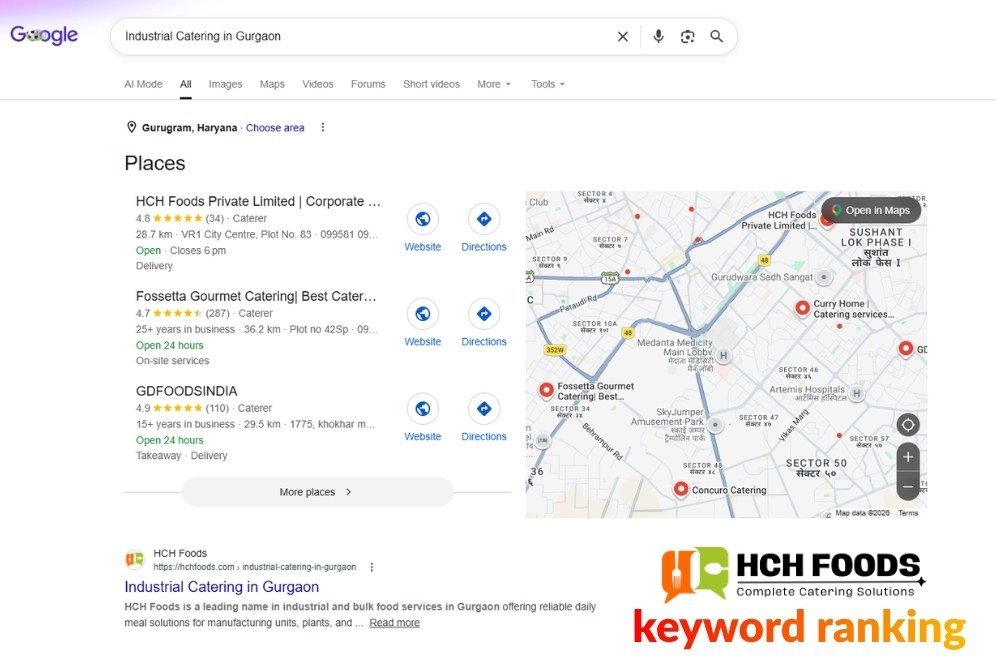
Task: Expand the Tools dropdown
Action: coord(548,84)
